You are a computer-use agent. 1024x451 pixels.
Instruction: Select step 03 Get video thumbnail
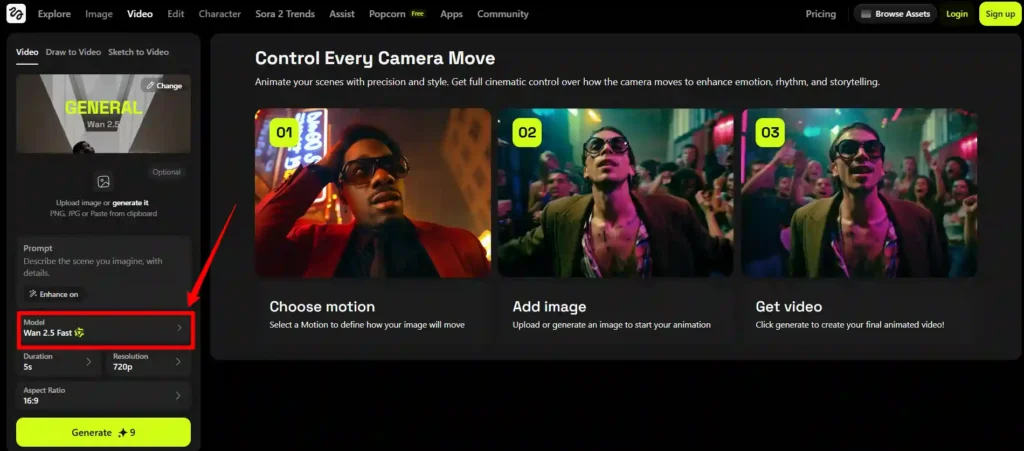(x=858, y=193)
